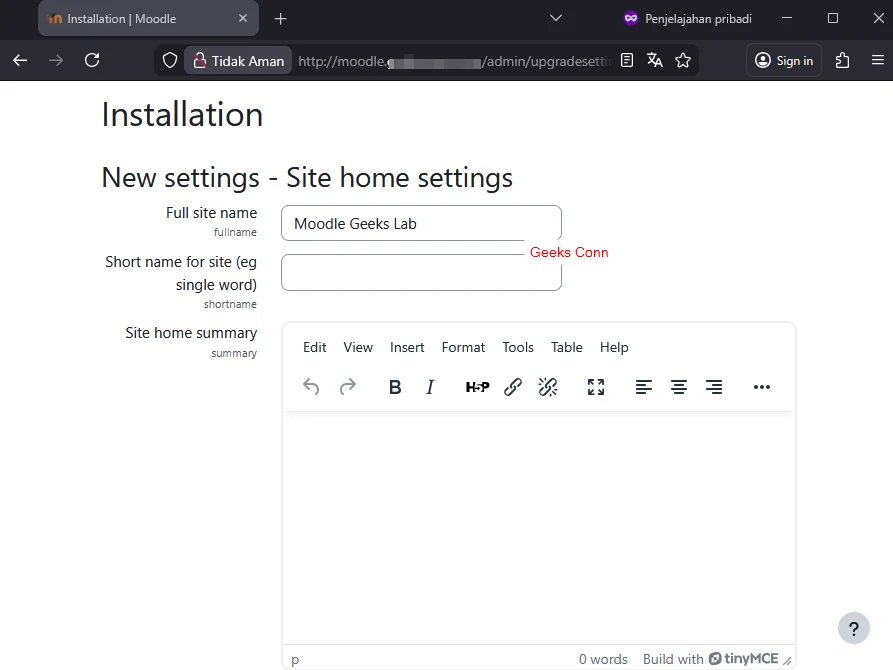Click the Short name for site field
893x670 pixels.
point(420,273)
